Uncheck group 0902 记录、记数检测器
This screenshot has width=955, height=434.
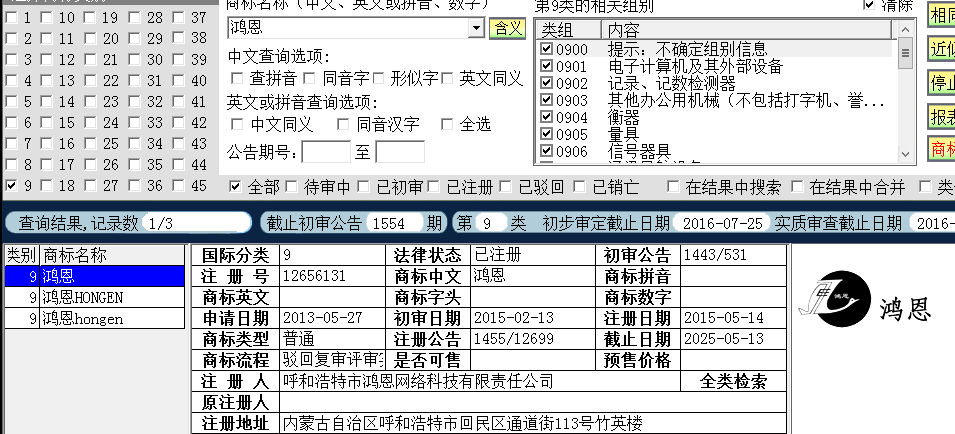pyautogui.click(x=547, y=83)
